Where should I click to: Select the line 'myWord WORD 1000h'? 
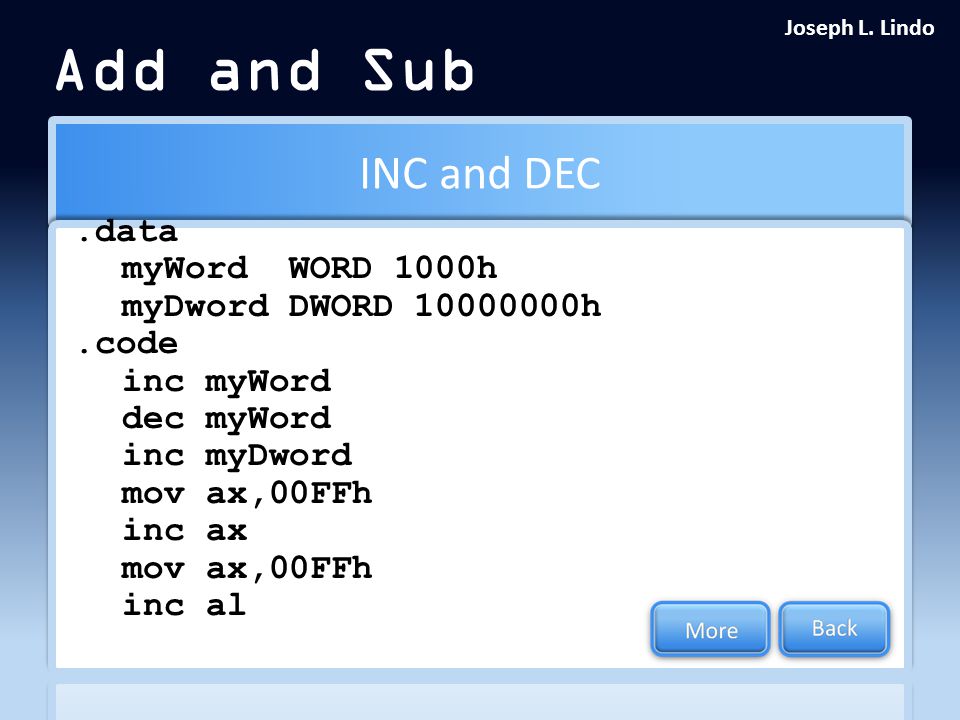click(309, 269)
